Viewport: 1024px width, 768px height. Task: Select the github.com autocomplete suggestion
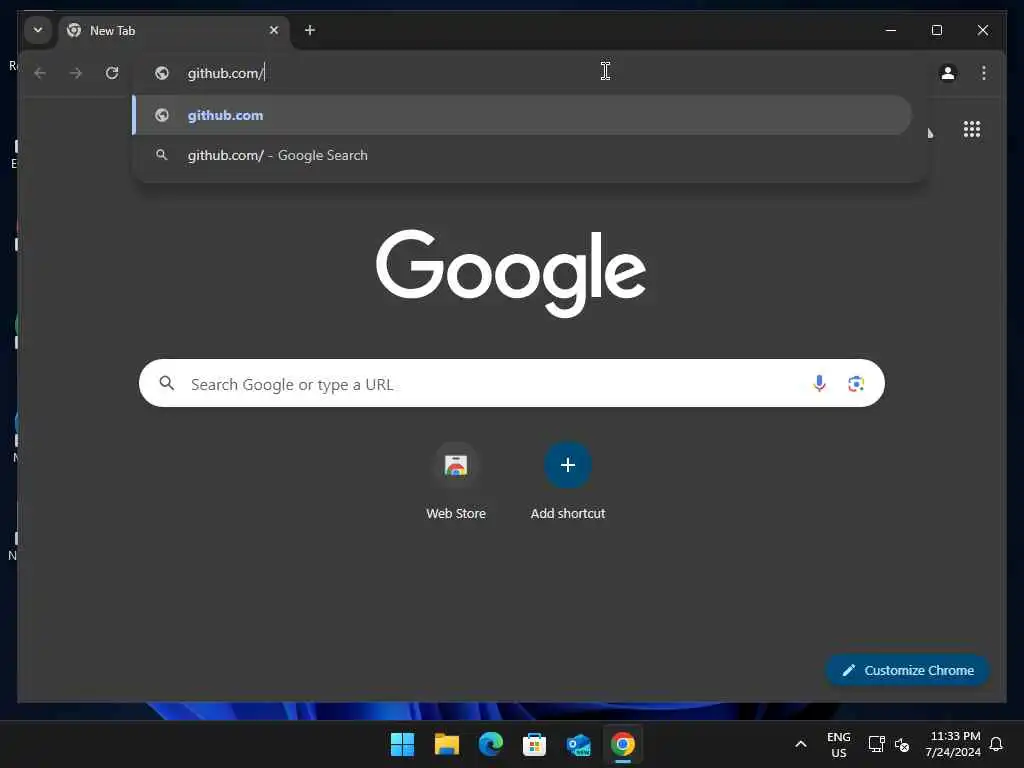pyautogui.click(x=522, y=115)
